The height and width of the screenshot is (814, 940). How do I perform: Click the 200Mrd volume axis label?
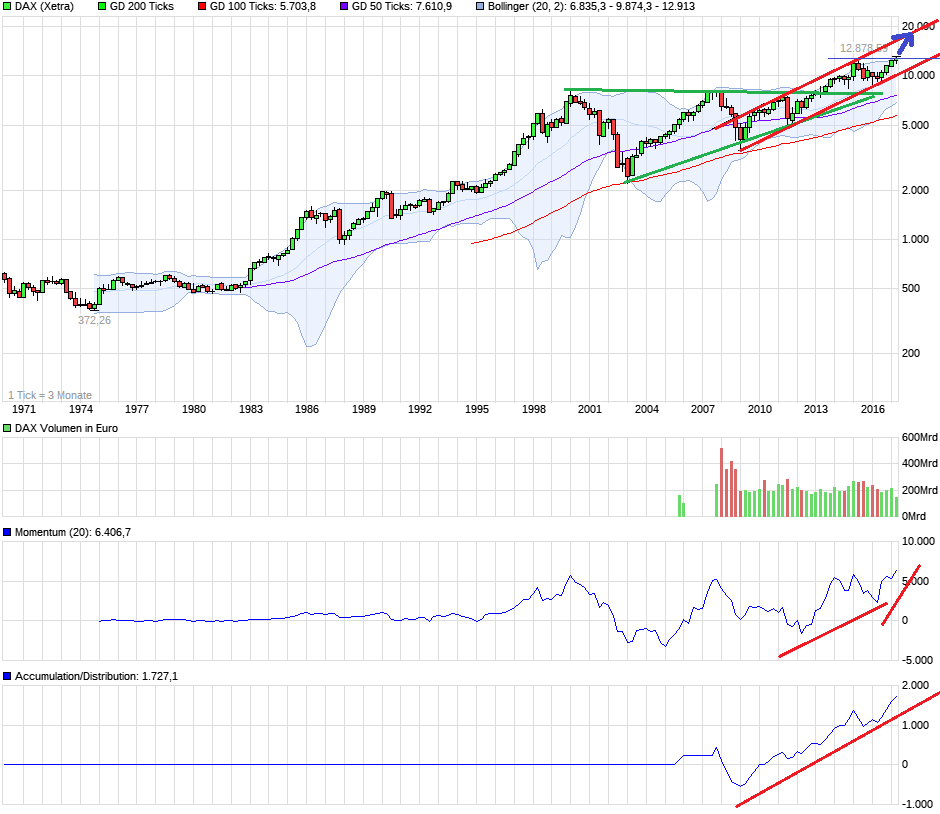[x=920, y=490]
